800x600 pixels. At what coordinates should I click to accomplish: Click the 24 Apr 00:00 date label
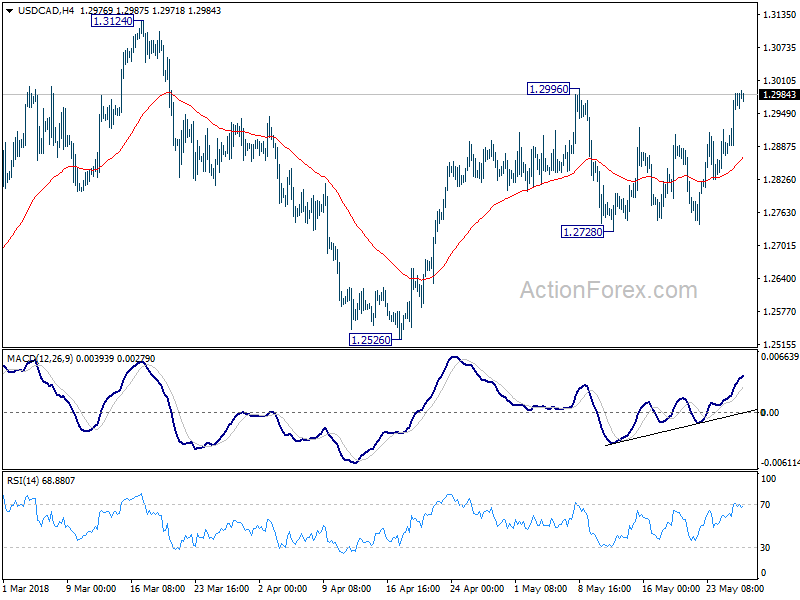click(477, 589)
